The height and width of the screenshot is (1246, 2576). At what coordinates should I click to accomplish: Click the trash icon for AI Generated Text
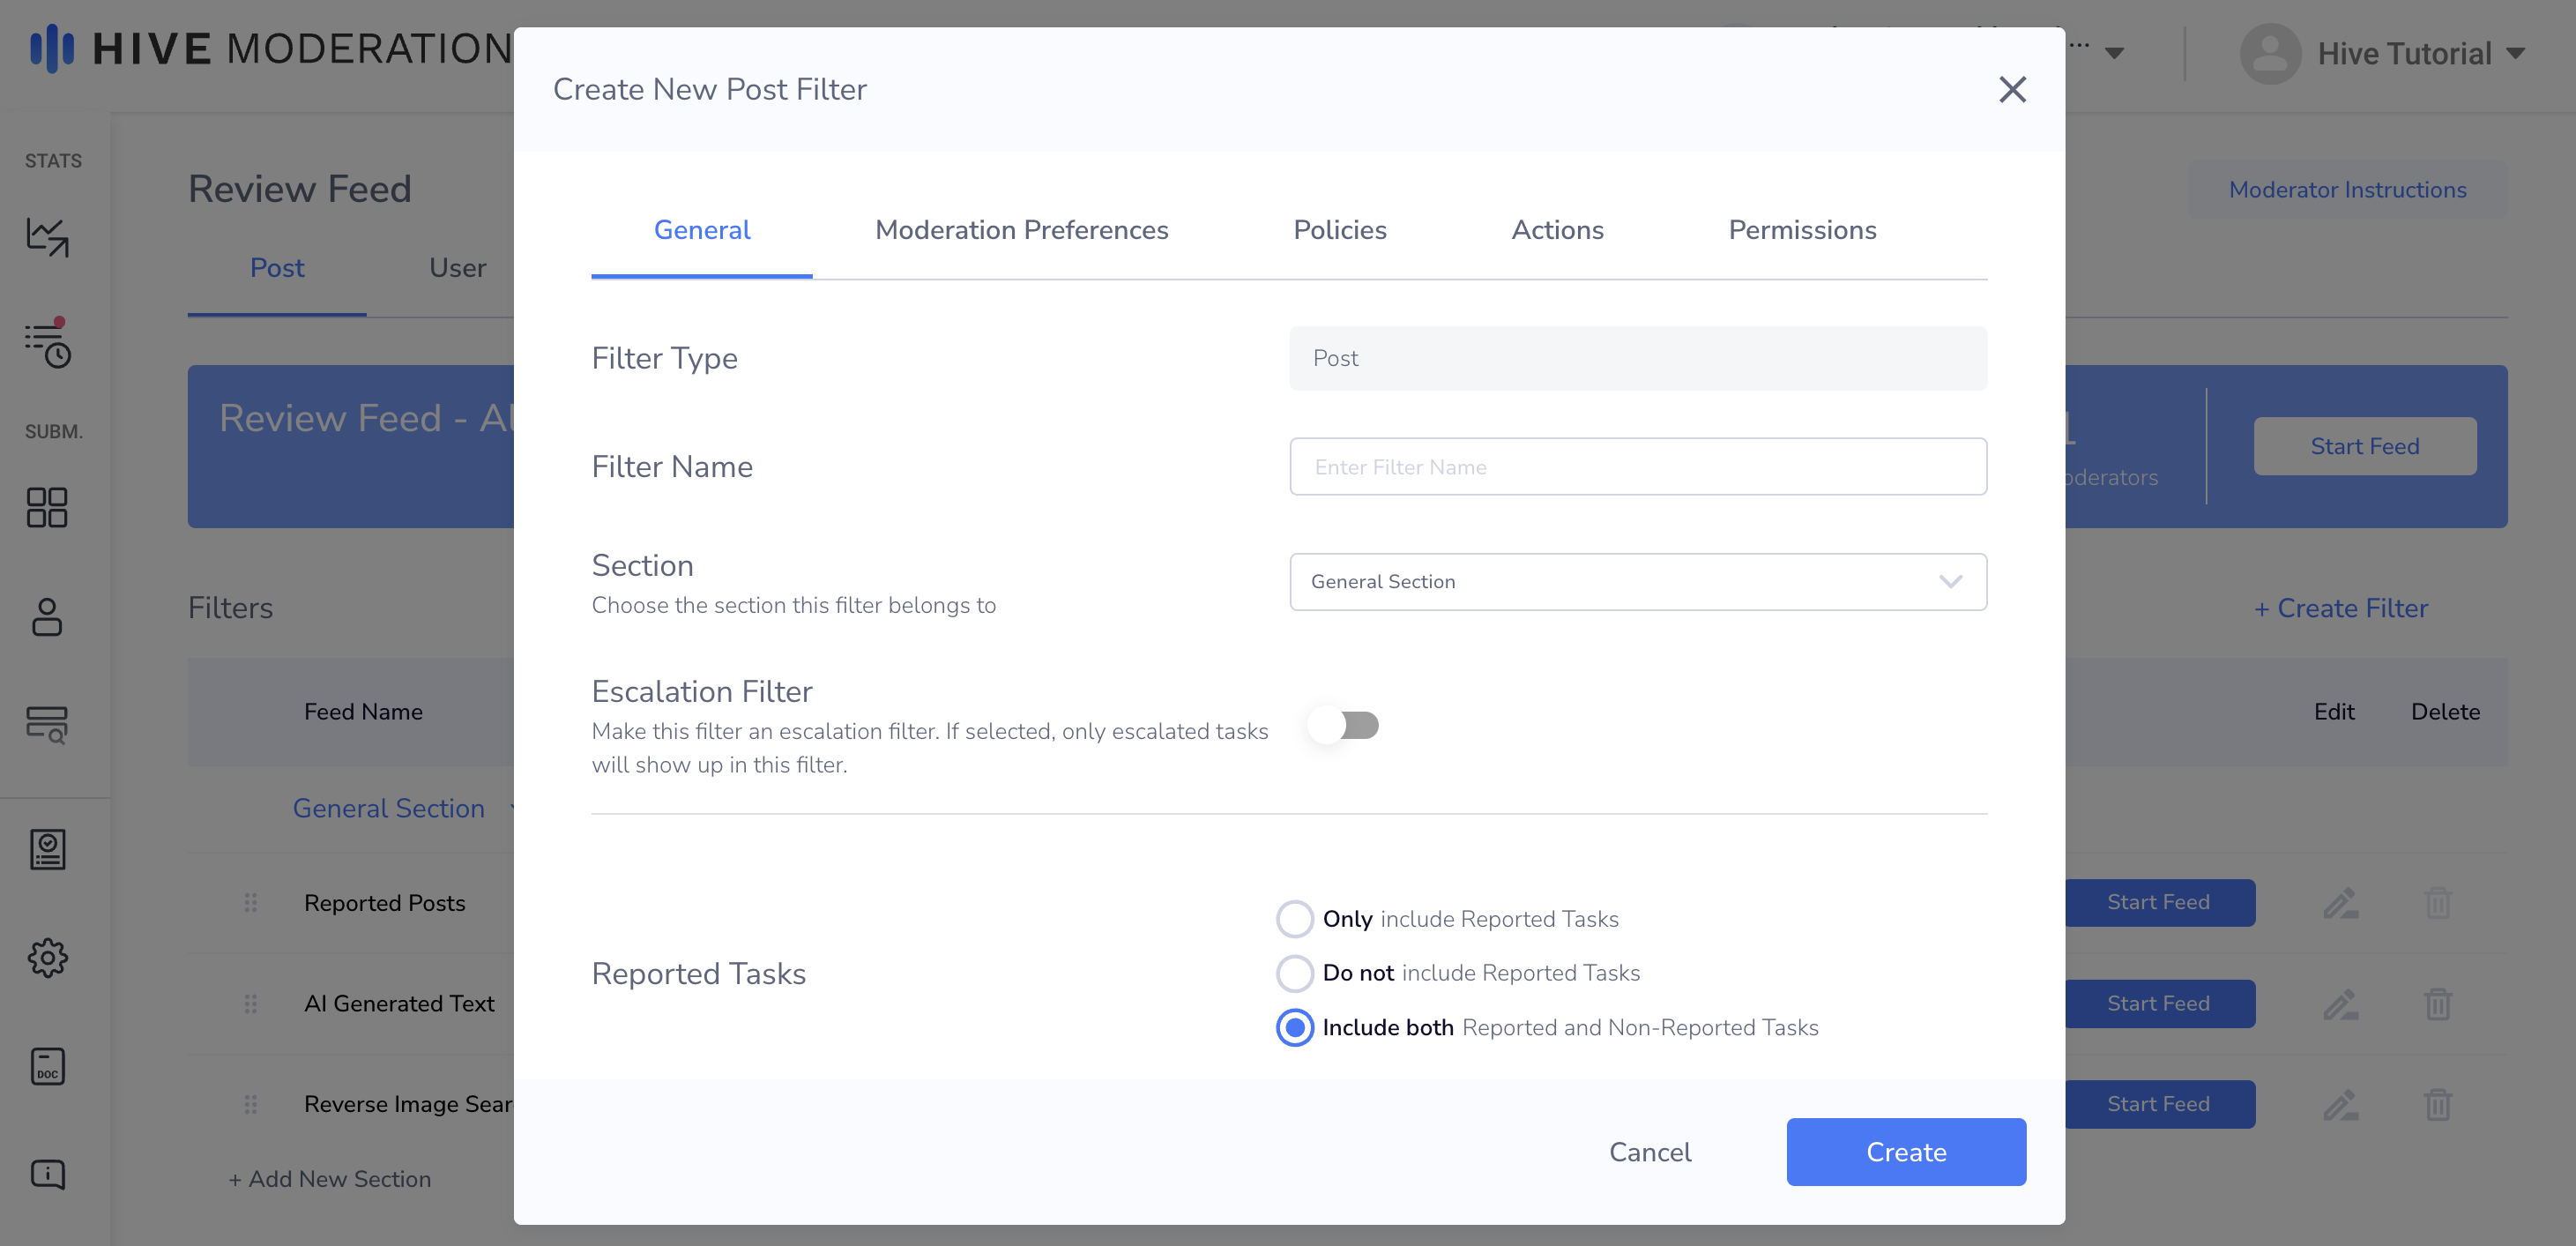point(2437,1003)
